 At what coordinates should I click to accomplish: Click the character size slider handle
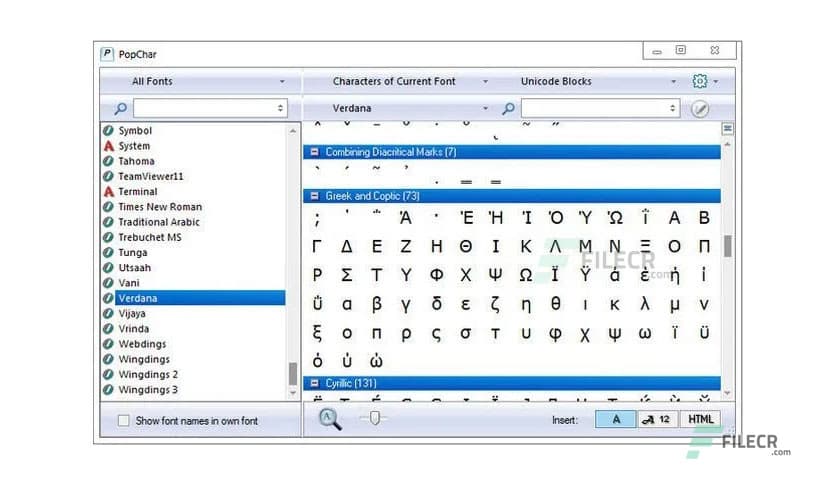(374, 418)
